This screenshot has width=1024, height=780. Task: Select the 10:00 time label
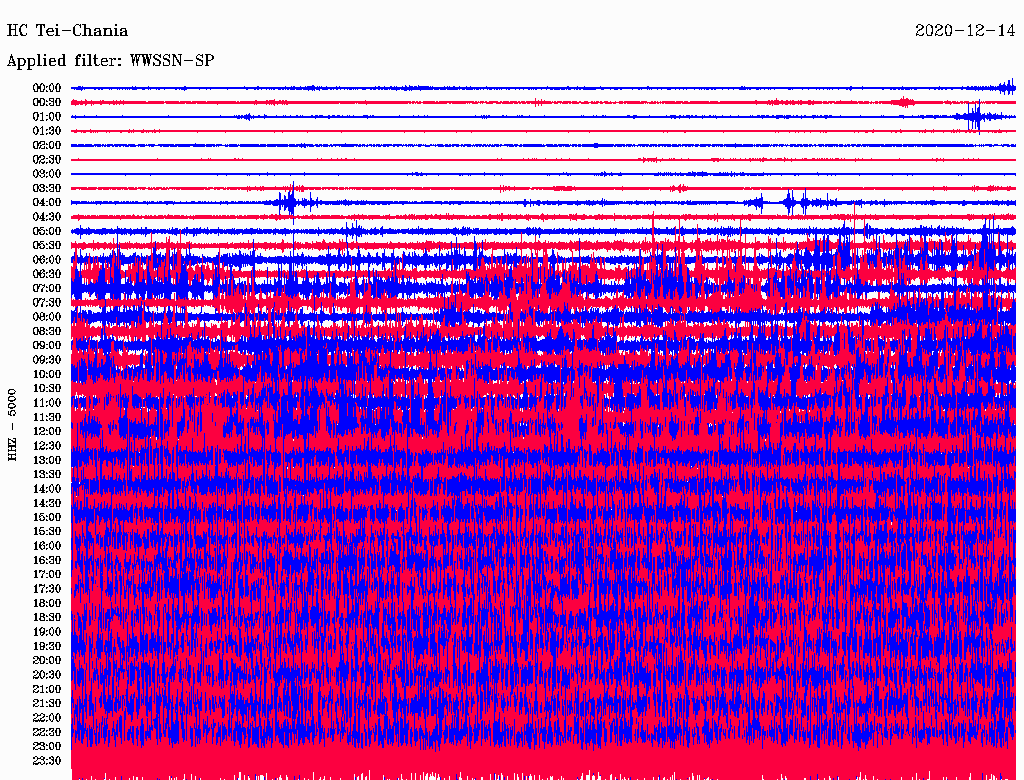tap(47, 374)
